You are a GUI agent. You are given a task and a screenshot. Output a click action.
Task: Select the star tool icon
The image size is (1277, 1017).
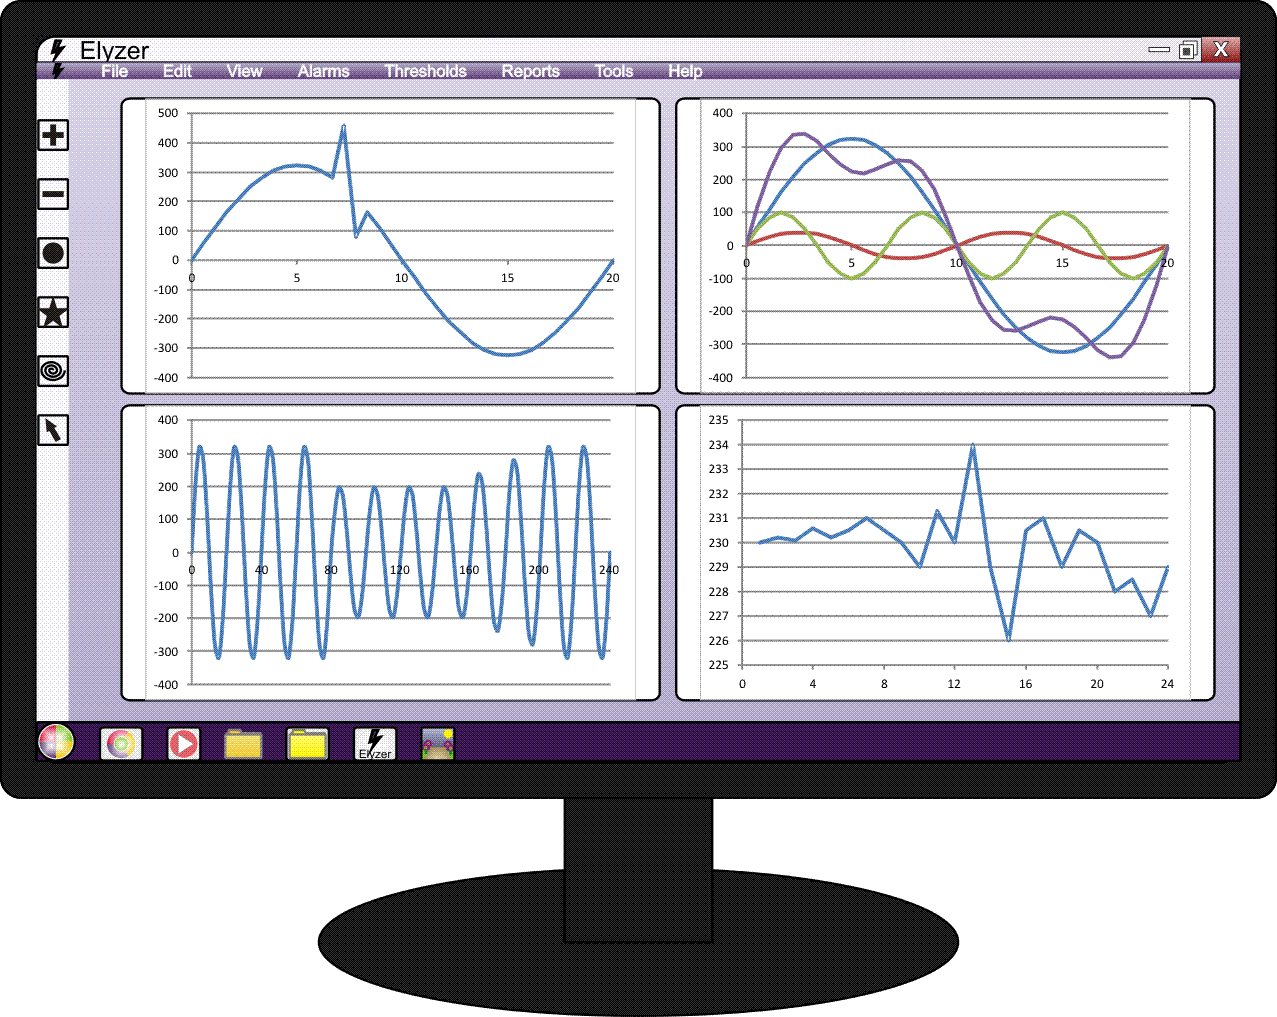[x=53, y=313]
